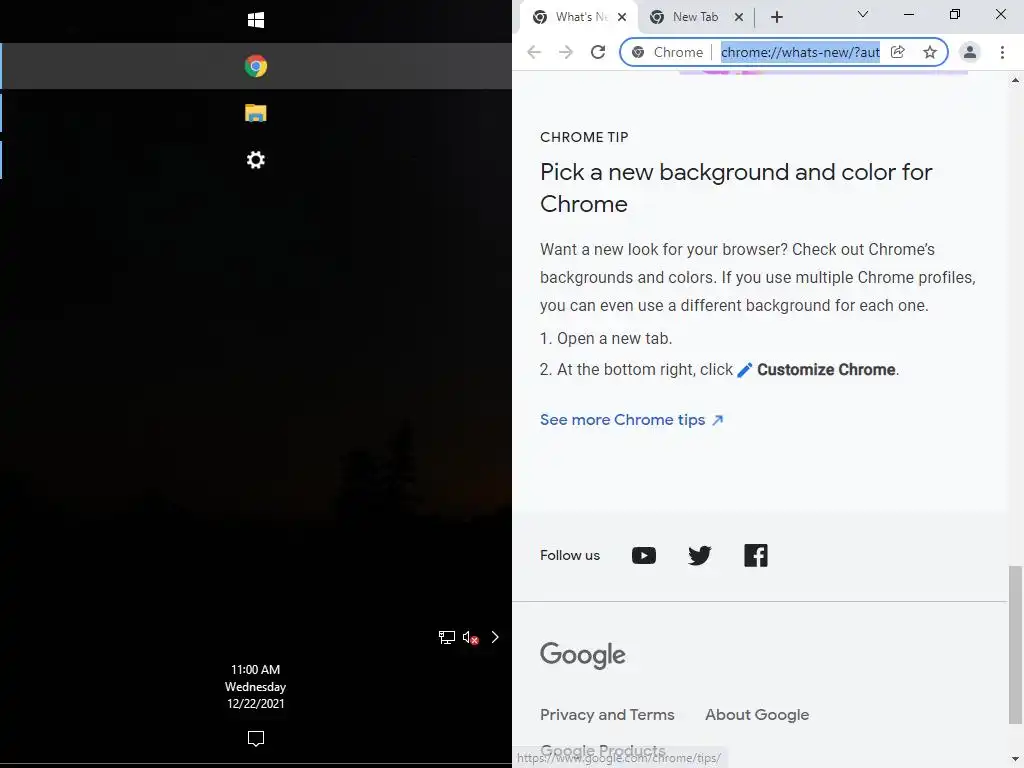Screen dimensions: 1024x768
Task: Minimize the Chrome window
Action: coord(908,14)
